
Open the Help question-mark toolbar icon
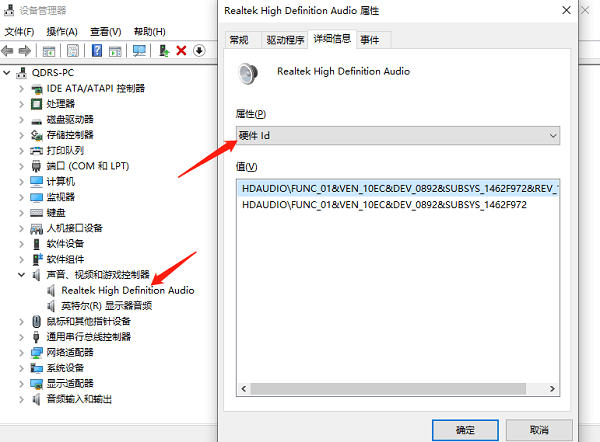point(97,51)
